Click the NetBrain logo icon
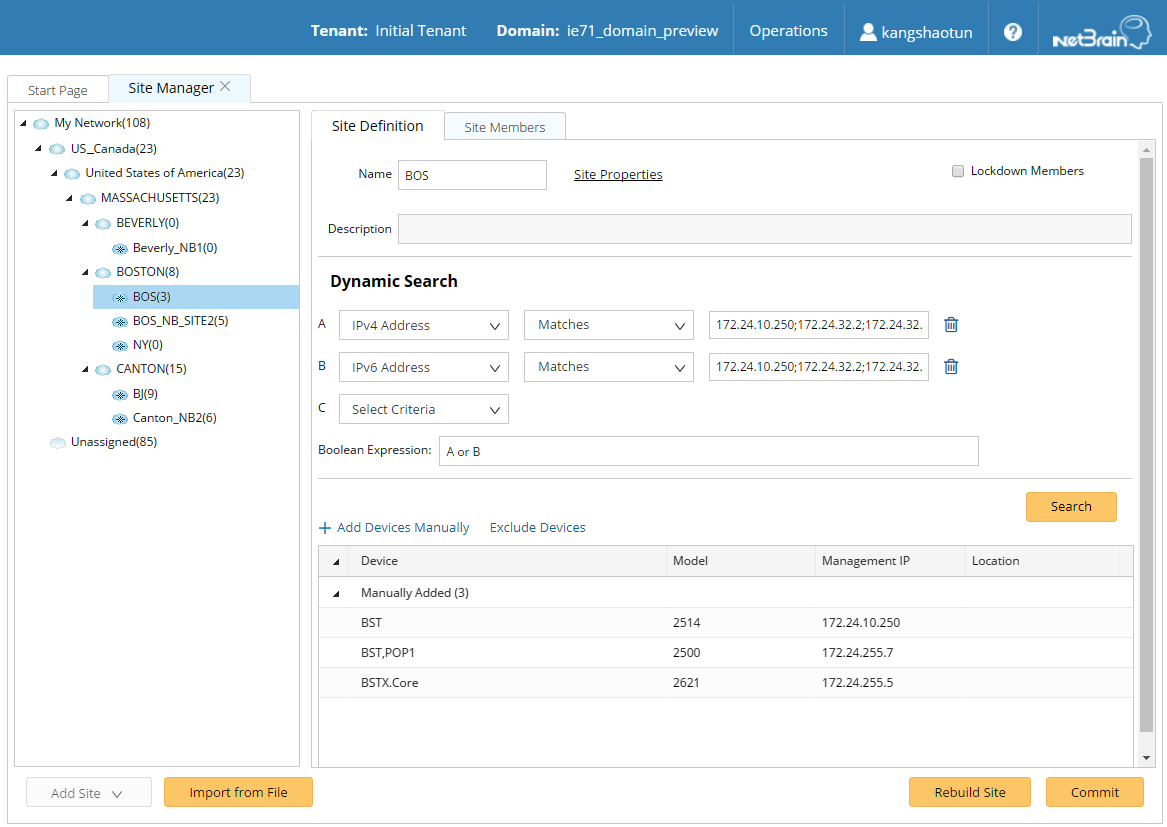The height and width of the screenshot is (827, 1167). tap(1101, 32)
